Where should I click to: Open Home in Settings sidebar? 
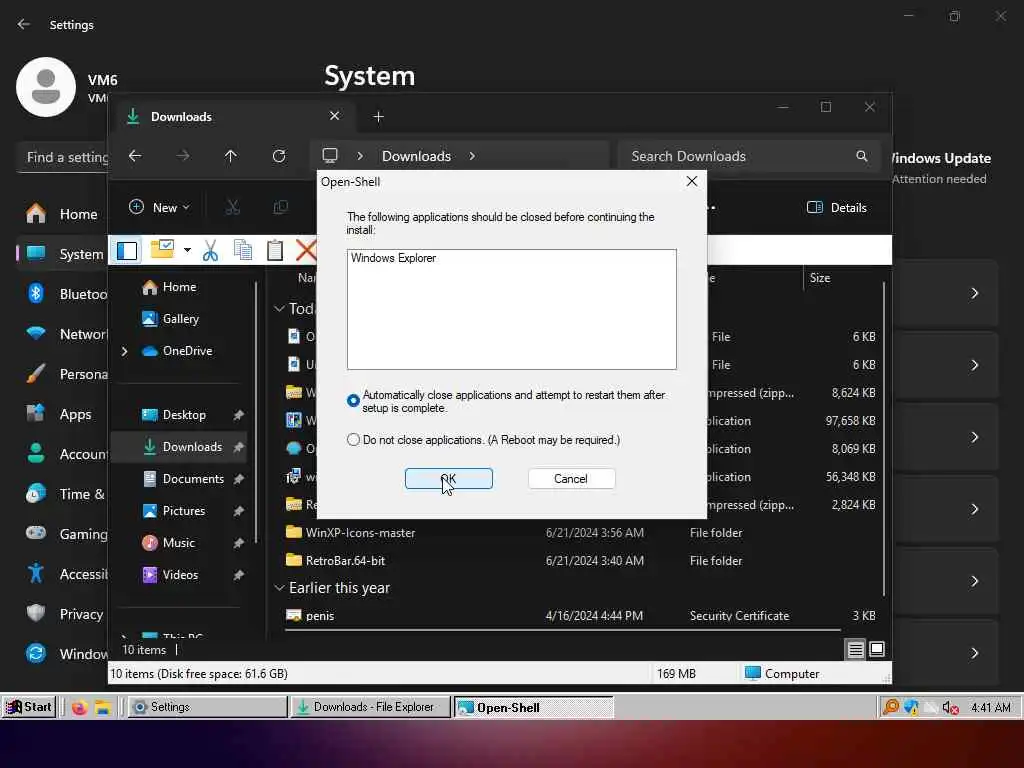(x=61, y=214)
